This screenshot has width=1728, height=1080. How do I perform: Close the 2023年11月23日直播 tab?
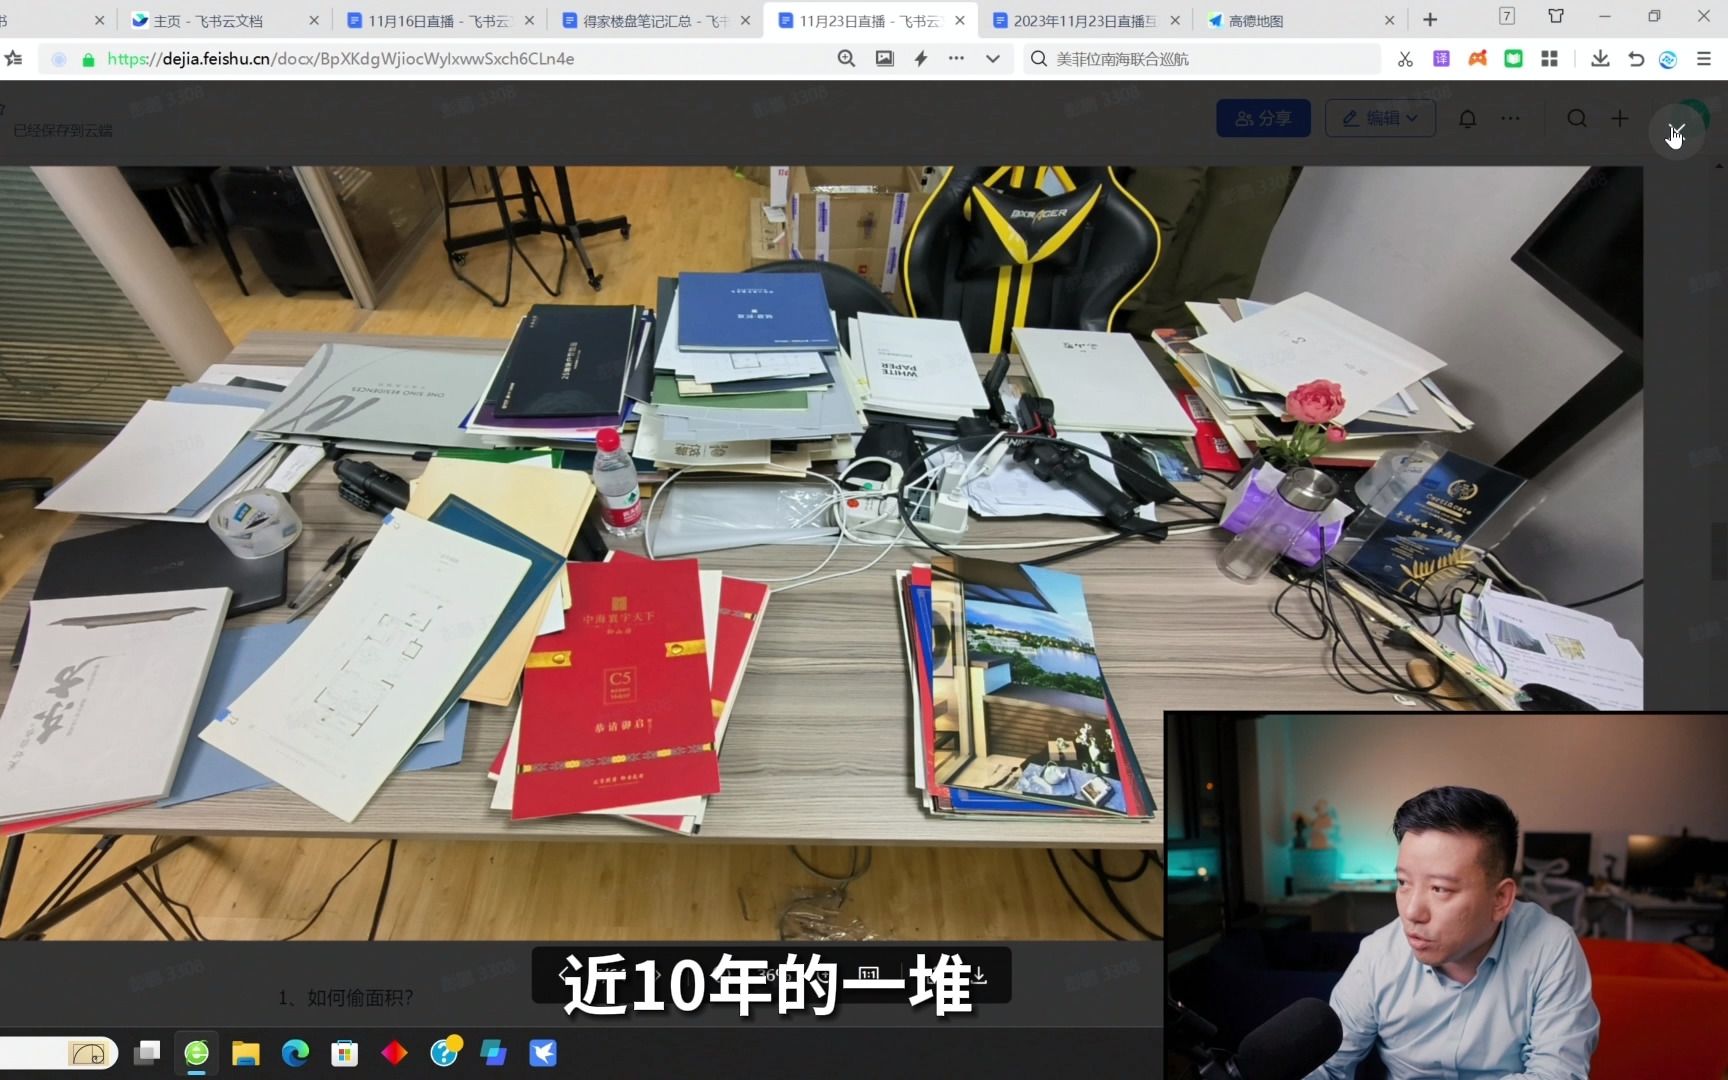point(1175,20)
